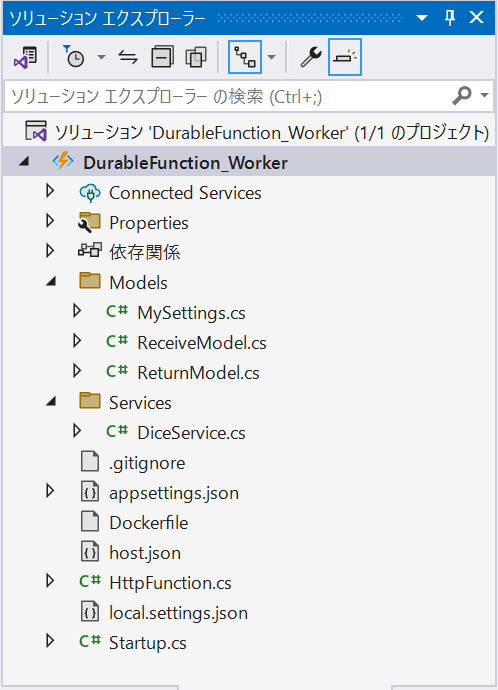
Task: Open the window position dropdown menu
Action: [422, 18]
